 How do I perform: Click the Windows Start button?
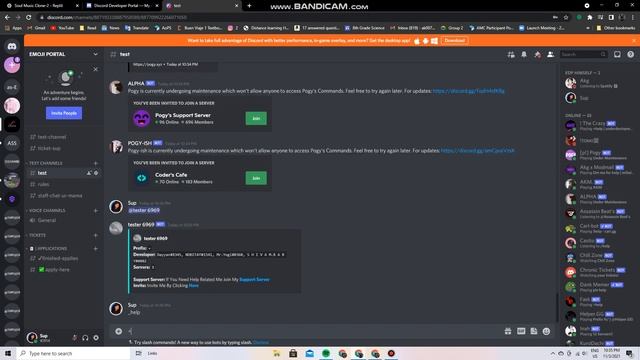[8, 353]
